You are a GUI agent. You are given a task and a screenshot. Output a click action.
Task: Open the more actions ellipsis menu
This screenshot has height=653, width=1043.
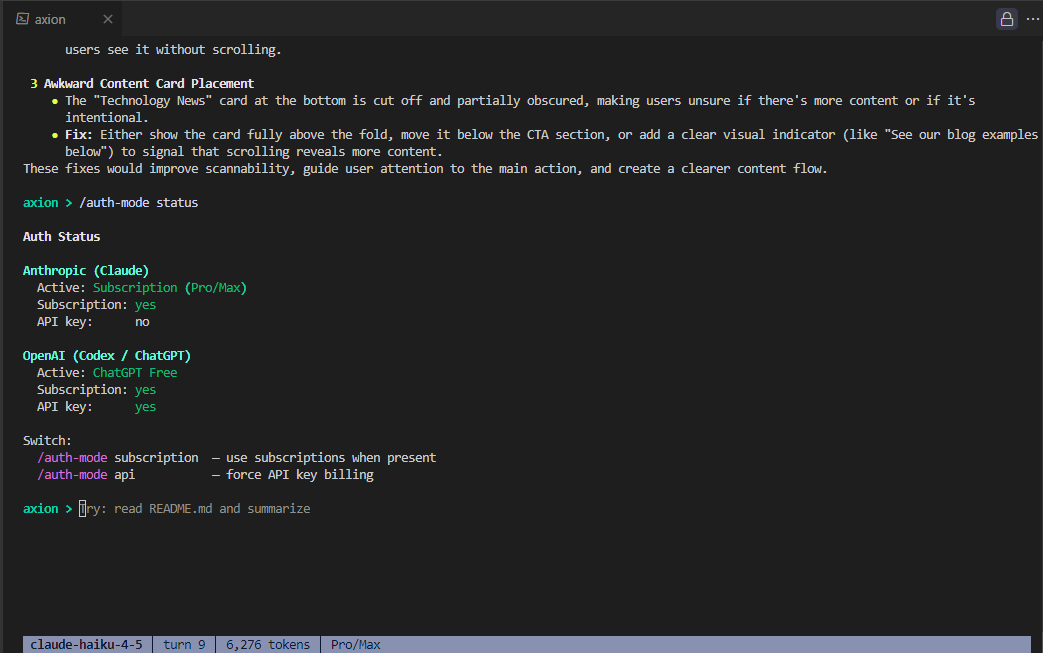[1032, 19]
